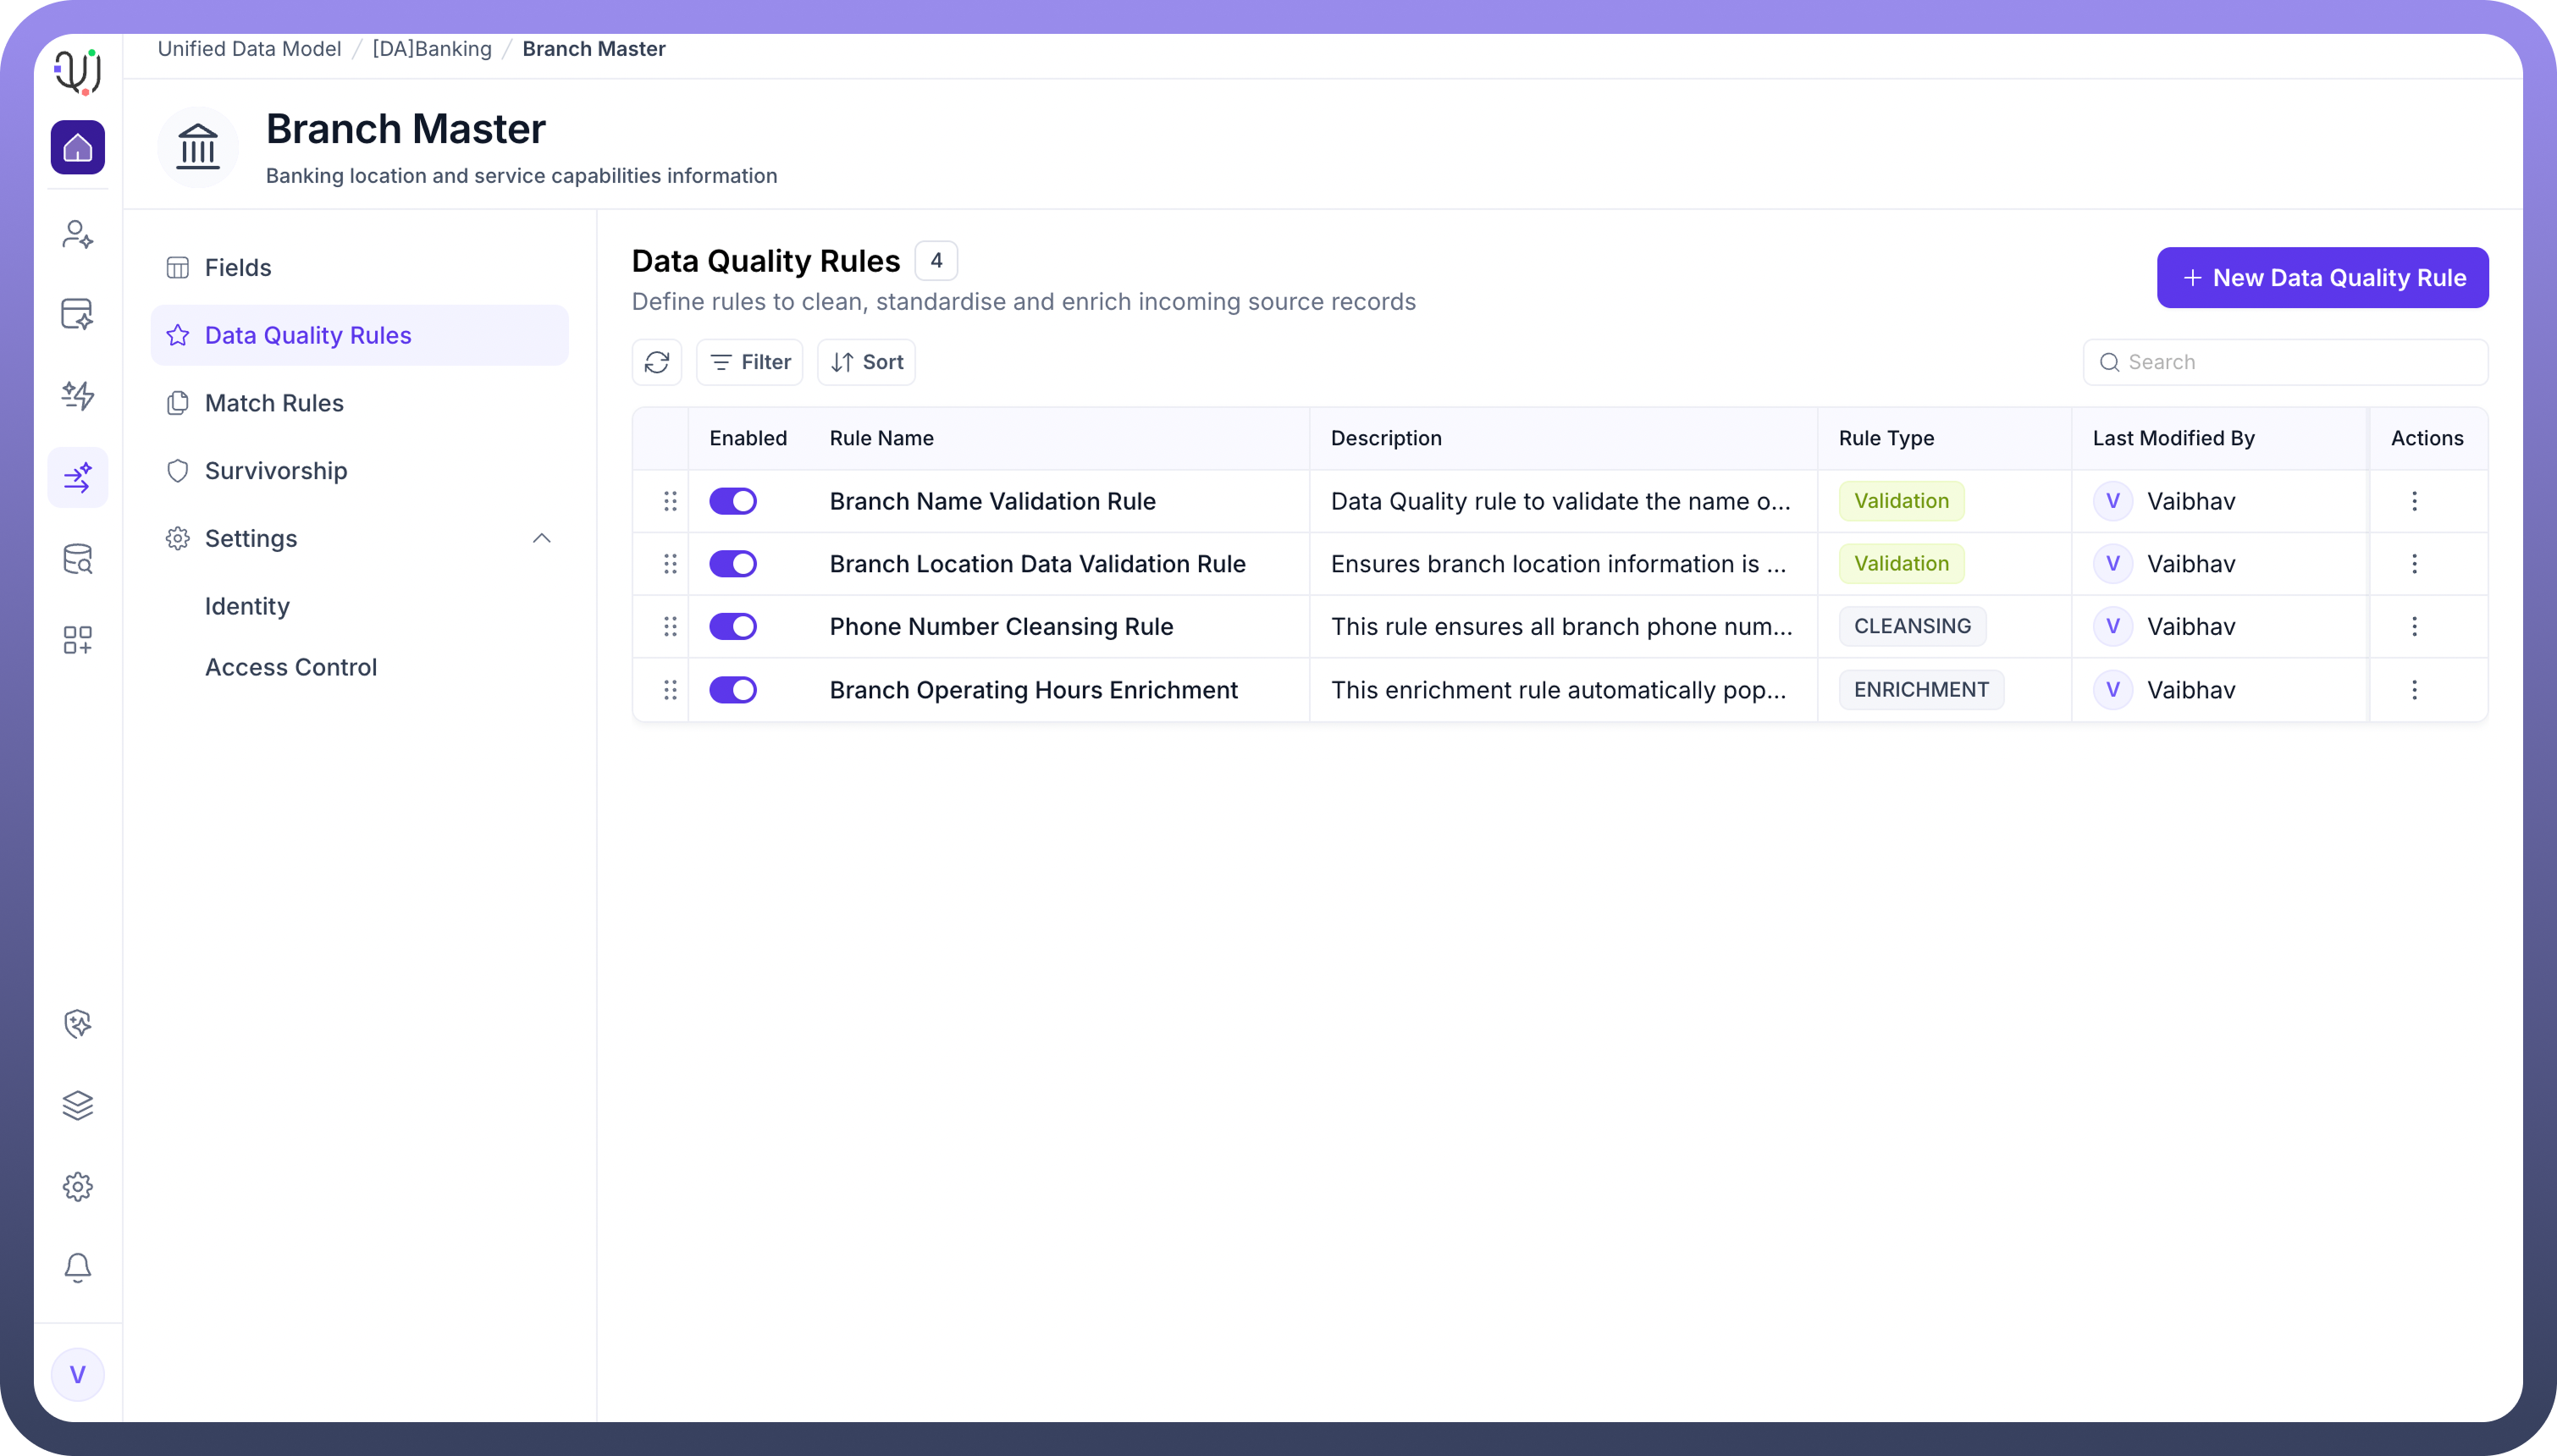Turn off Branch Operating Hours Enrichment toggle
The width and height of the screenshot is (2557, 1456).
[733, 690]
